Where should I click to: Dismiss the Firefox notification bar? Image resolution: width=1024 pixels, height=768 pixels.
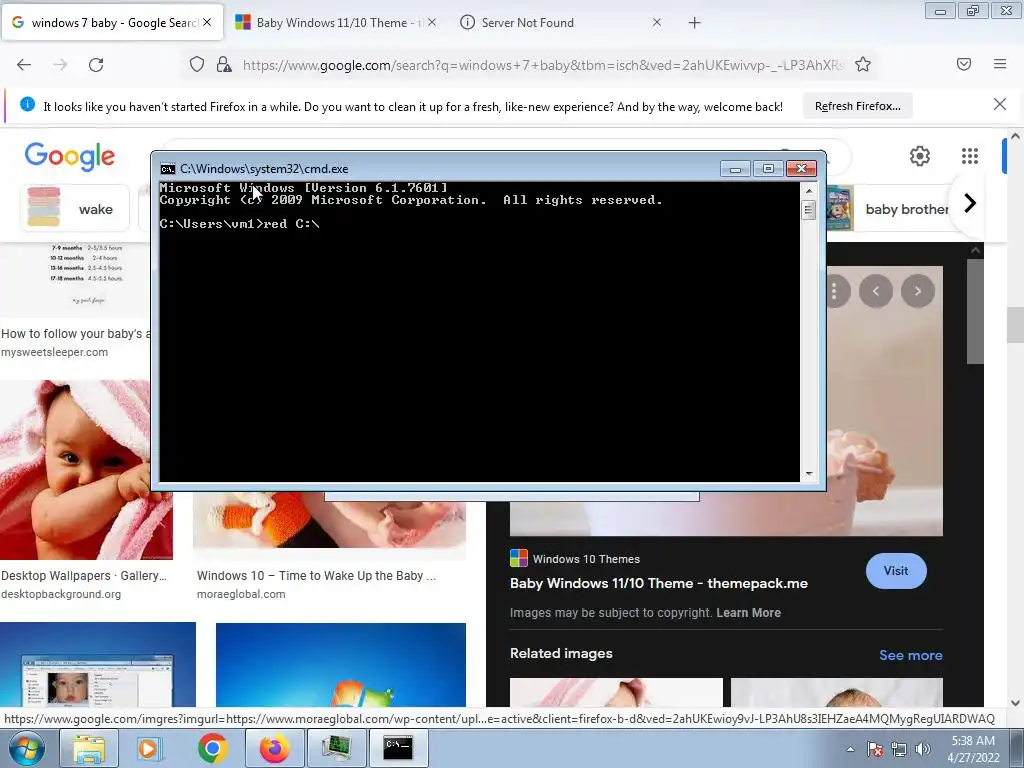1000,104
